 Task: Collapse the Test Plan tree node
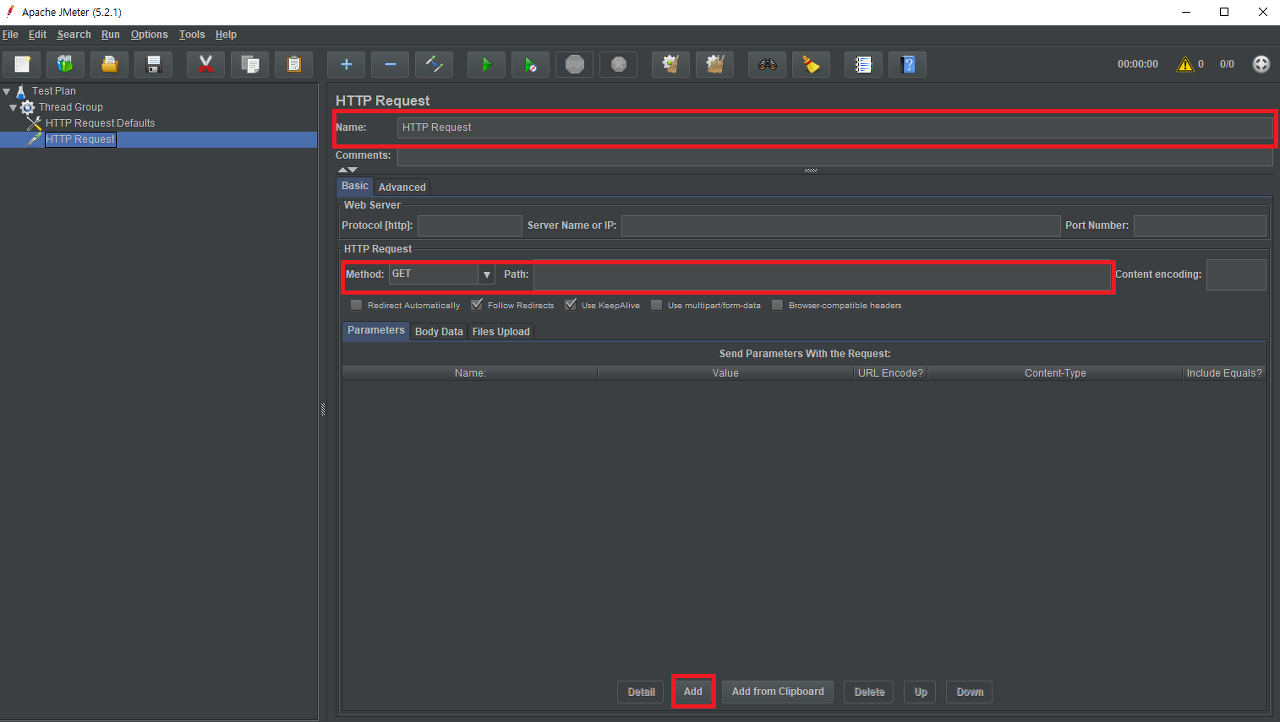click(x=6, y=91)
